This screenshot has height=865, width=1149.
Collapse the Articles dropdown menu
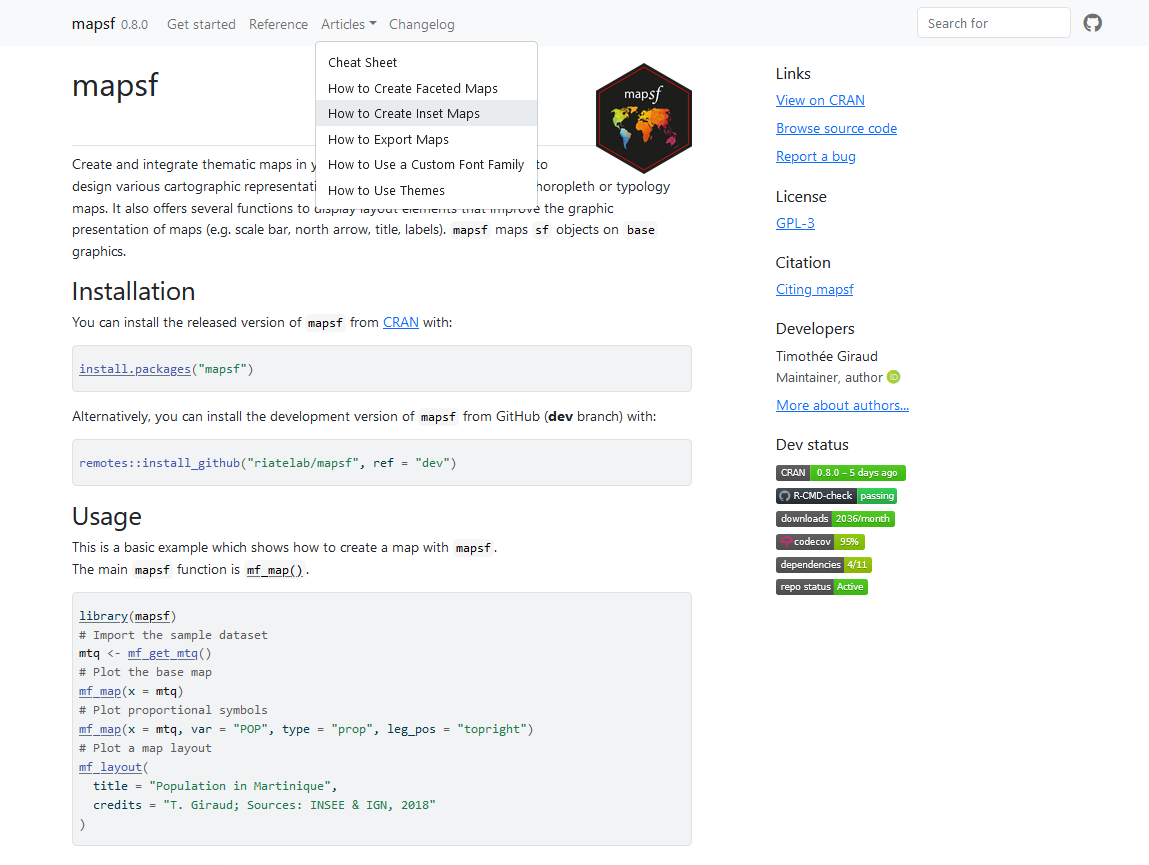click(x=348, y=24)
